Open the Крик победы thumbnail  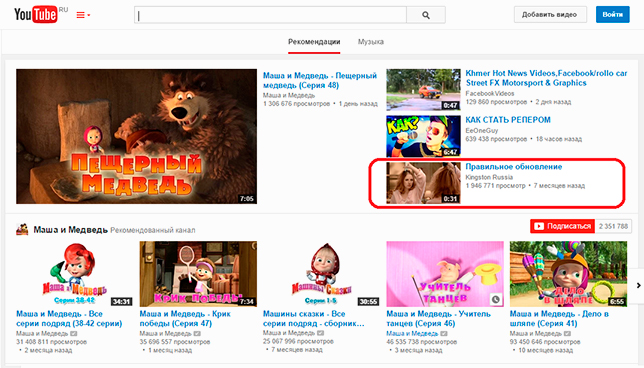198,274
